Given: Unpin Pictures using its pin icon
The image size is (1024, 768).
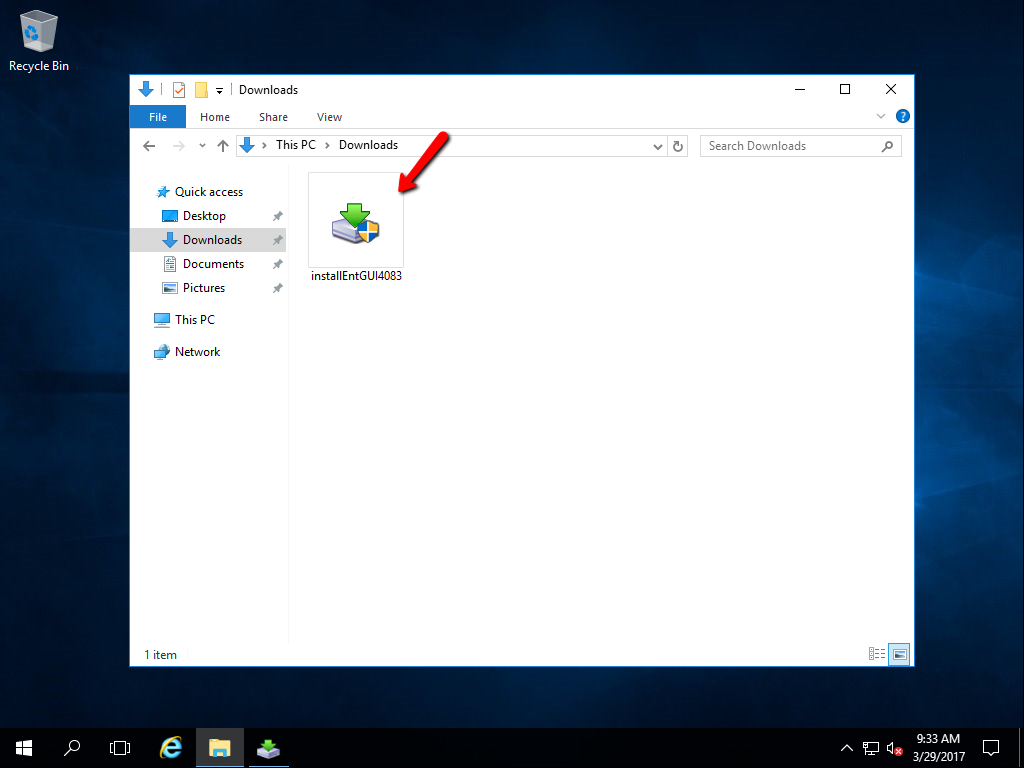Looking at the screenshot, I should click(x=278, y=288).
